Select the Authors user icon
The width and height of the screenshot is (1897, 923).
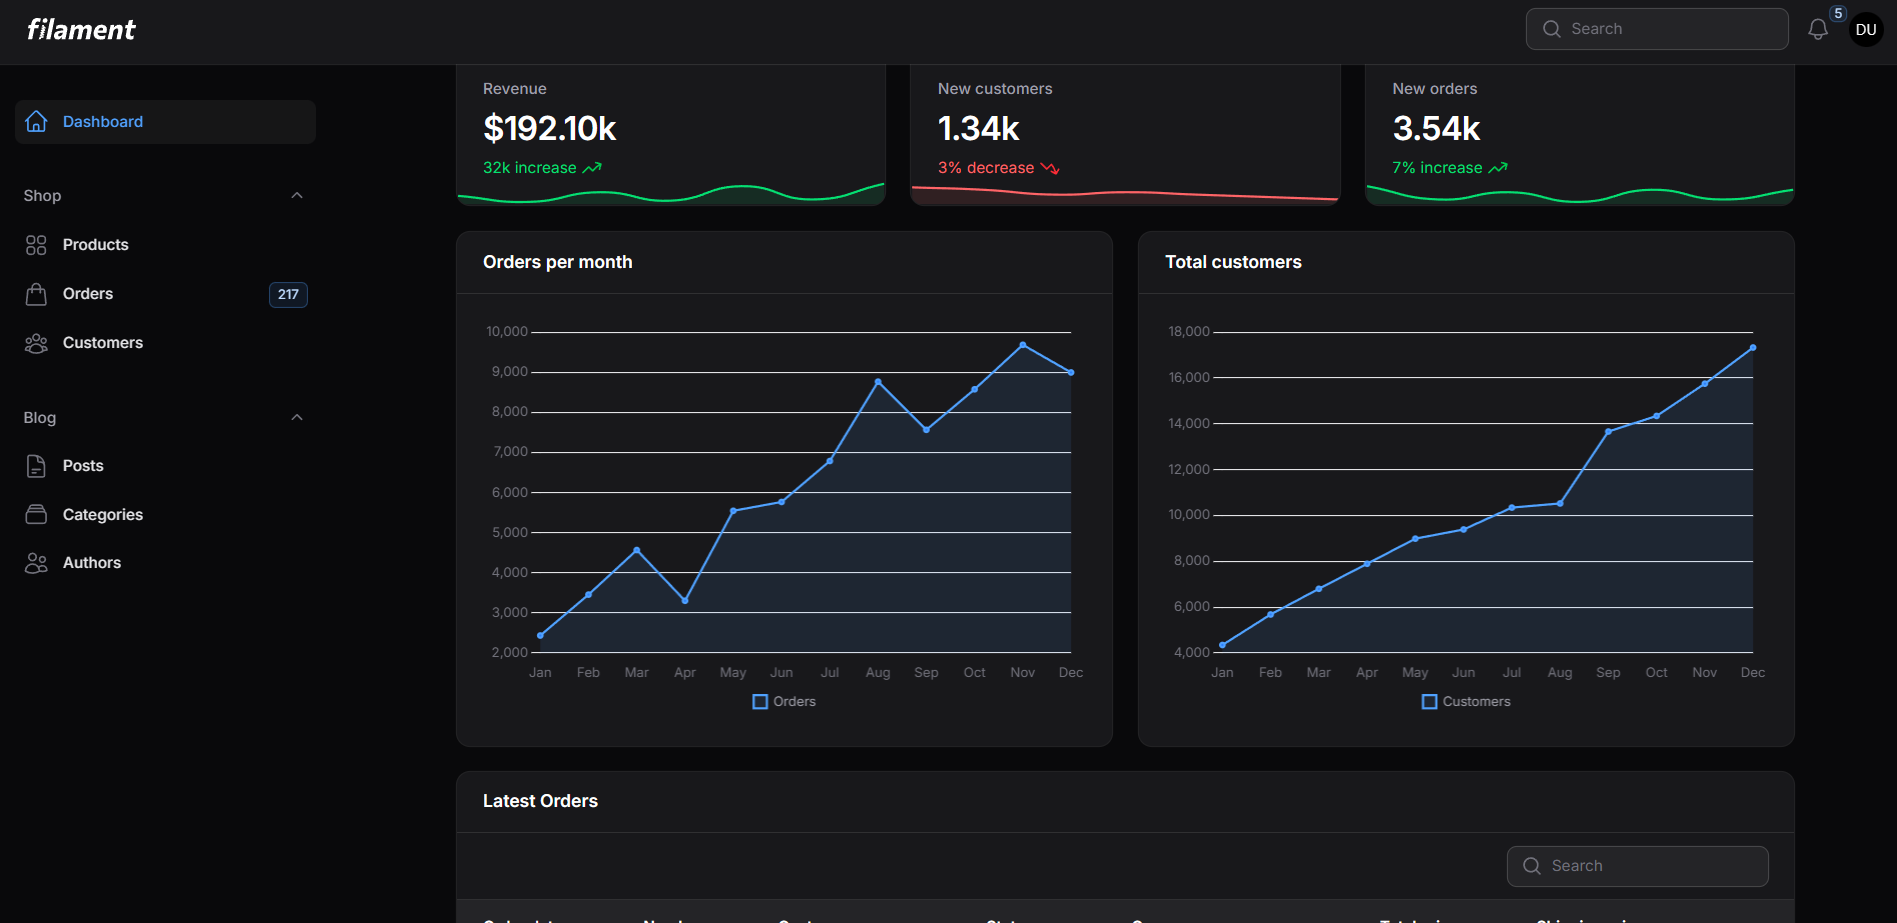pos(36,562)
